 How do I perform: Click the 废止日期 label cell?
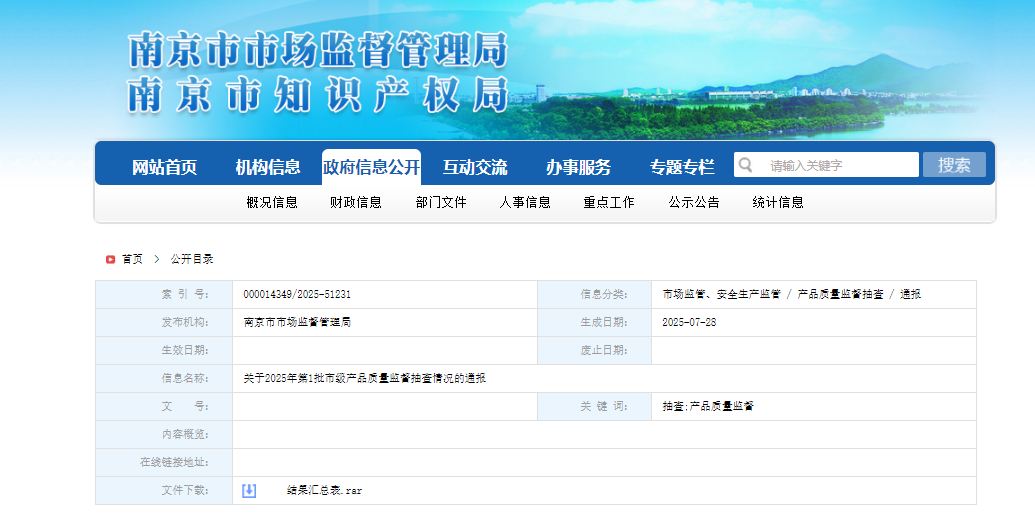coord(595,350)
